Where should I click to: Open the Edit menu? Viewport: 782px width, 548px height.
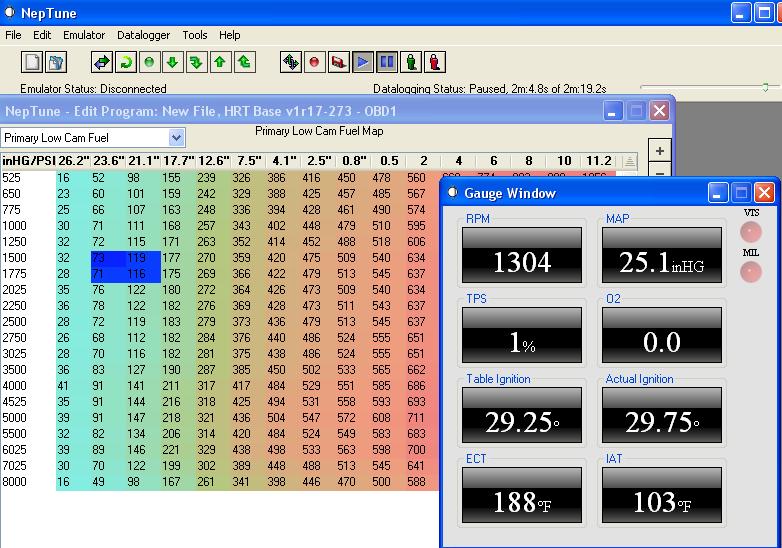(x=42, y=35)
